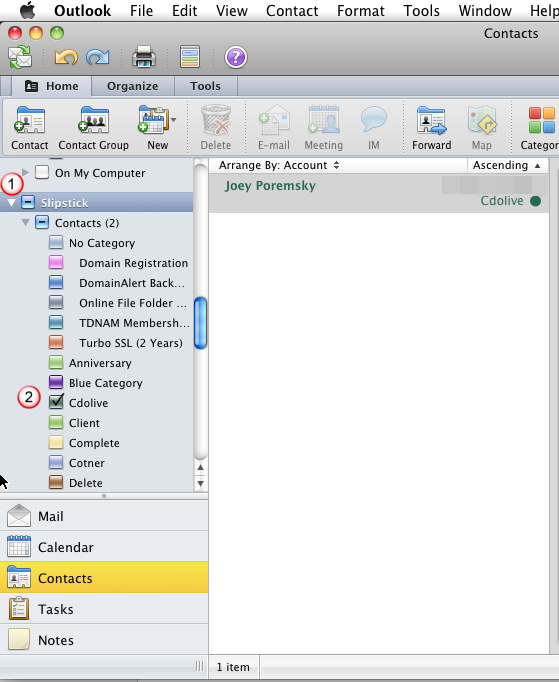The width and height of the screenshot is (559, 682).
Task: Check the Delete category checkbox
Action: click(56, 482)
